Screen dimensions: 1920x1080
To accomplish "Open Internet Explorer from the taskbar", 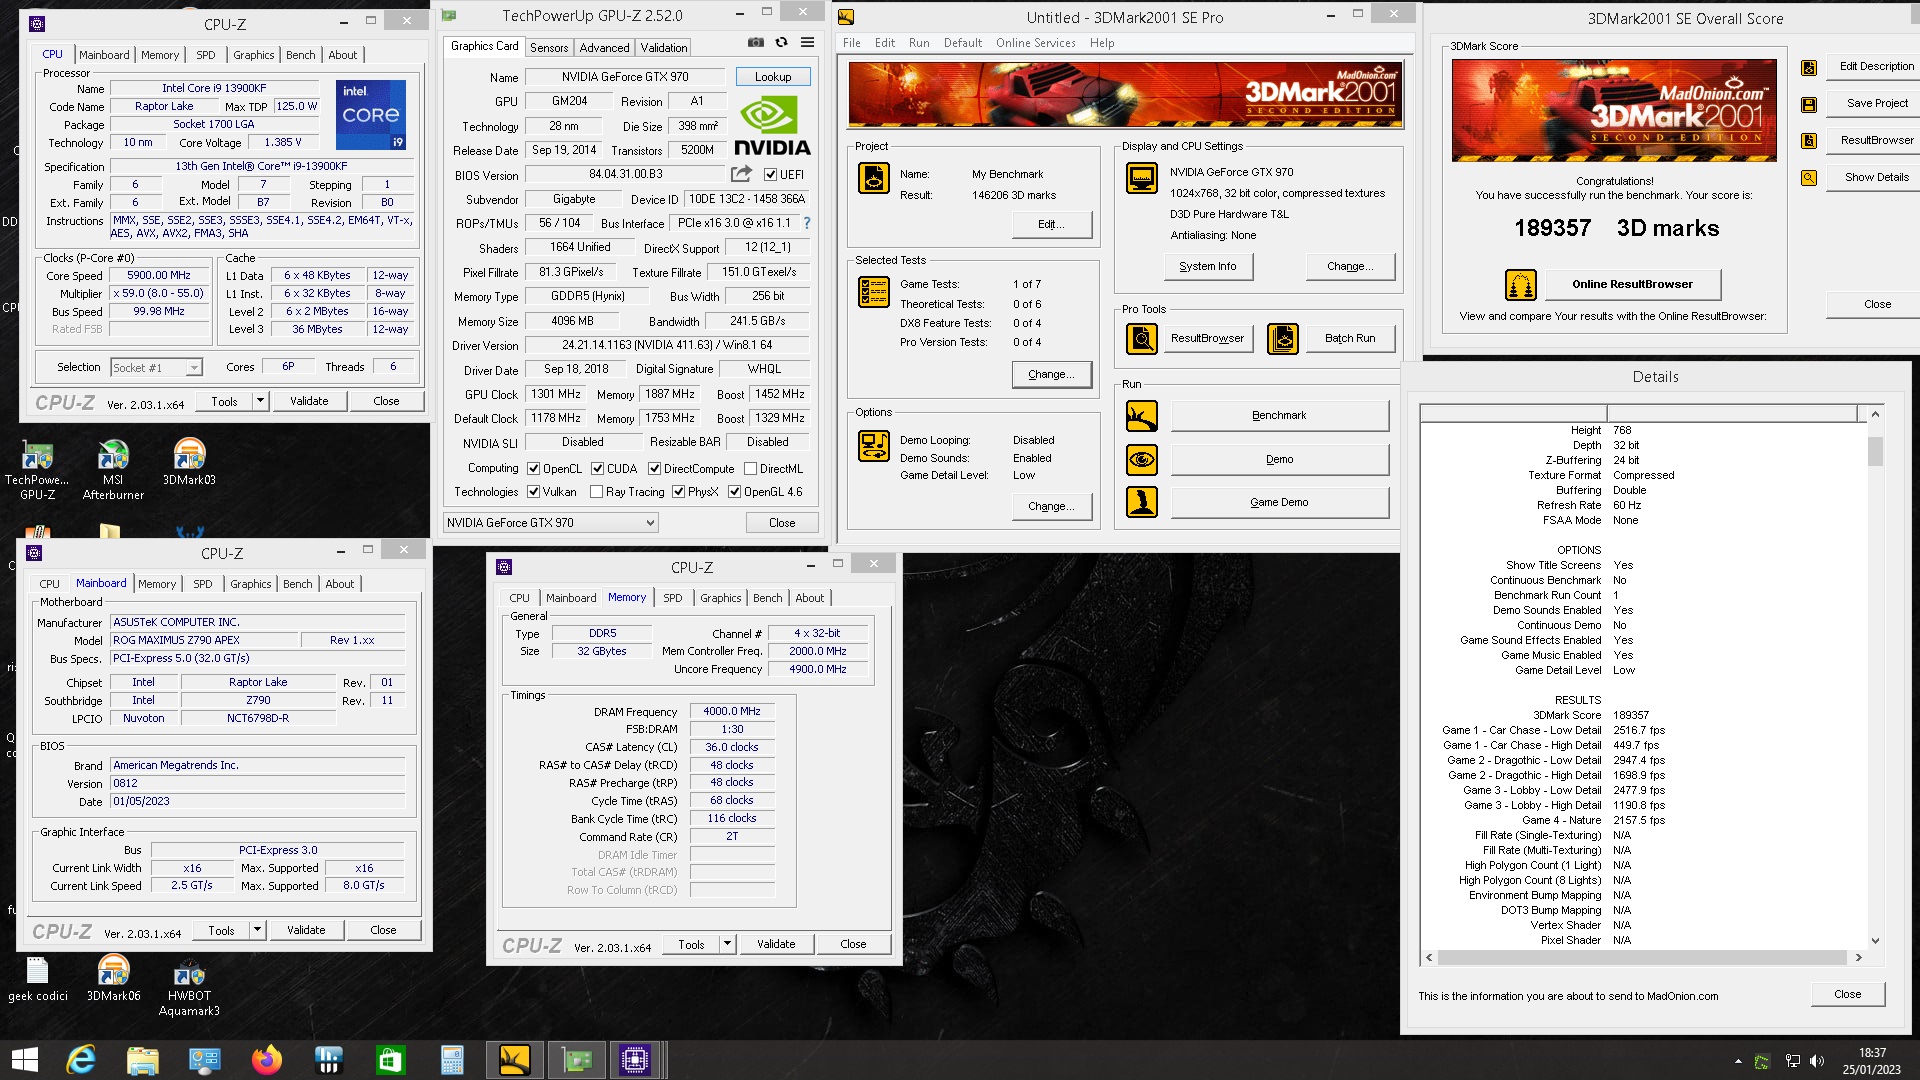I will [81, 1060].
